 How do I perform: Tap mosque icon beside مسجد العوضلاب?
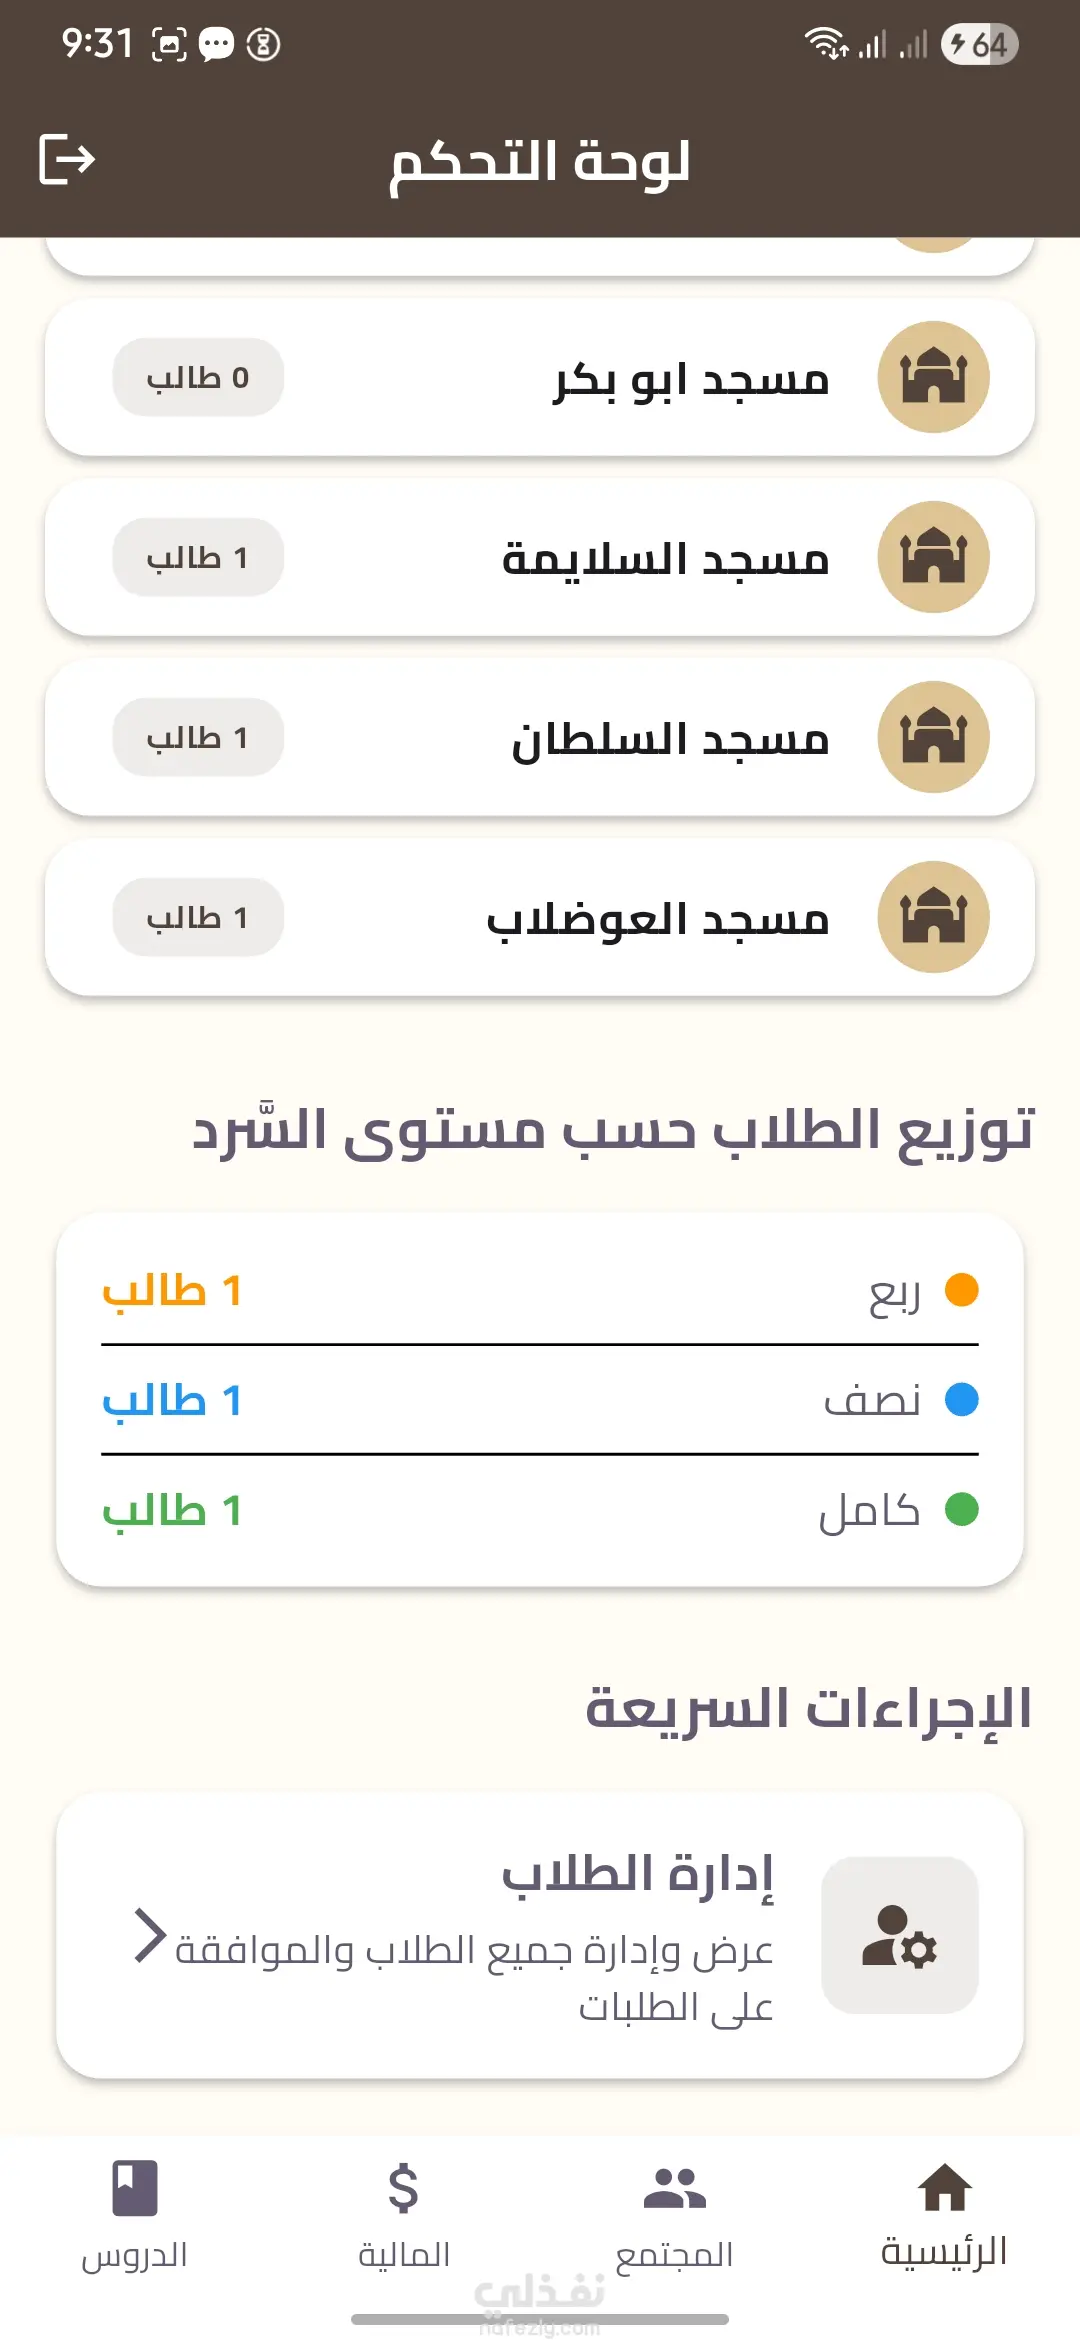coord(933,917)
